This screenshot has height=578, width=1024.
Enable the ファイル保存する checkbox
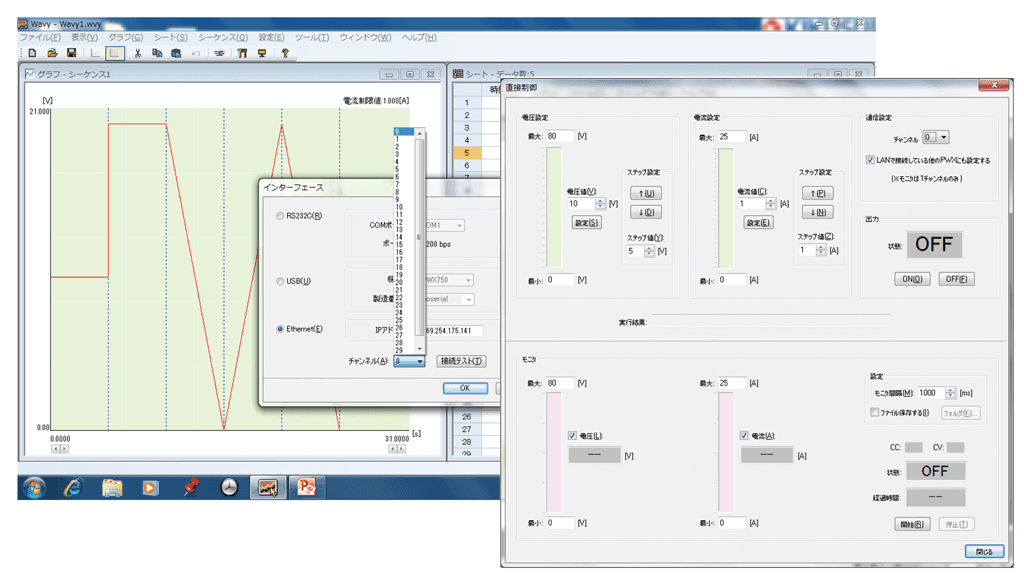click(874, 412)
